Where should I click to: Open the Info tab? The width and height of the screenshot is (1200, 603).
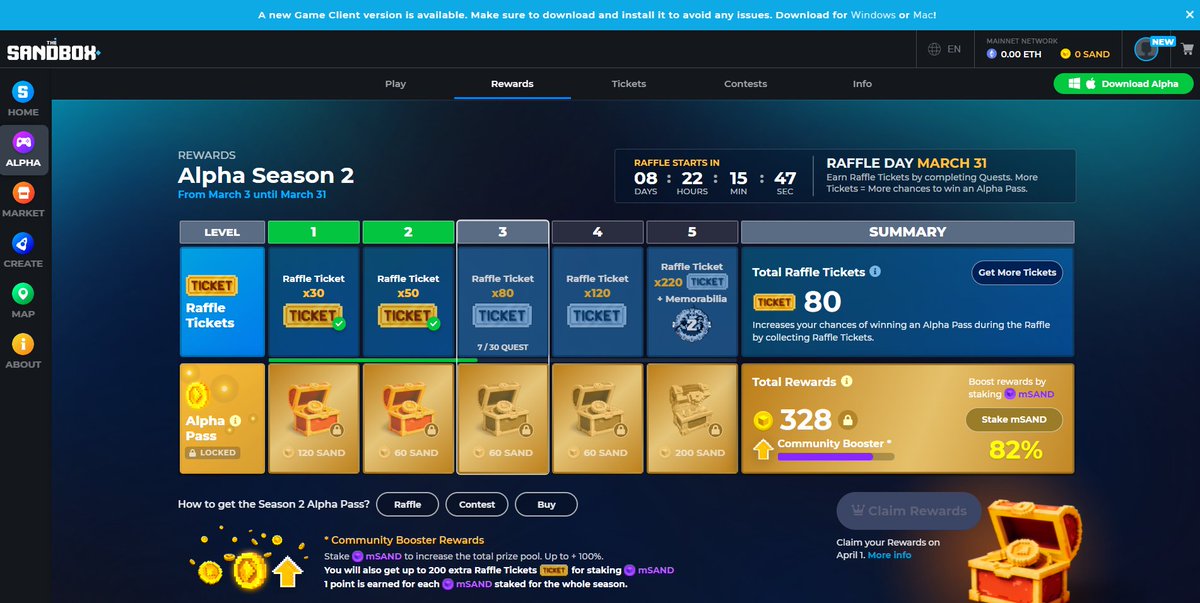862,84
